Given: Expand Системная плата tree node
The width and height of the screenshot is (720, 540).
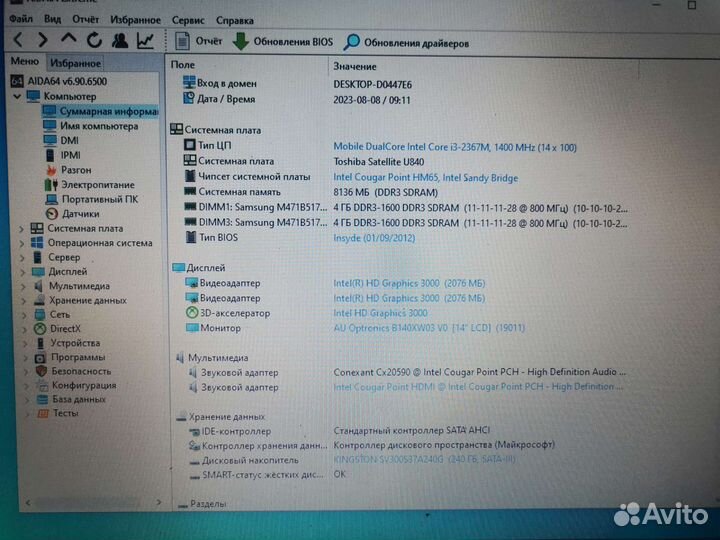Looking at the screenshot, I should (22, 228).
